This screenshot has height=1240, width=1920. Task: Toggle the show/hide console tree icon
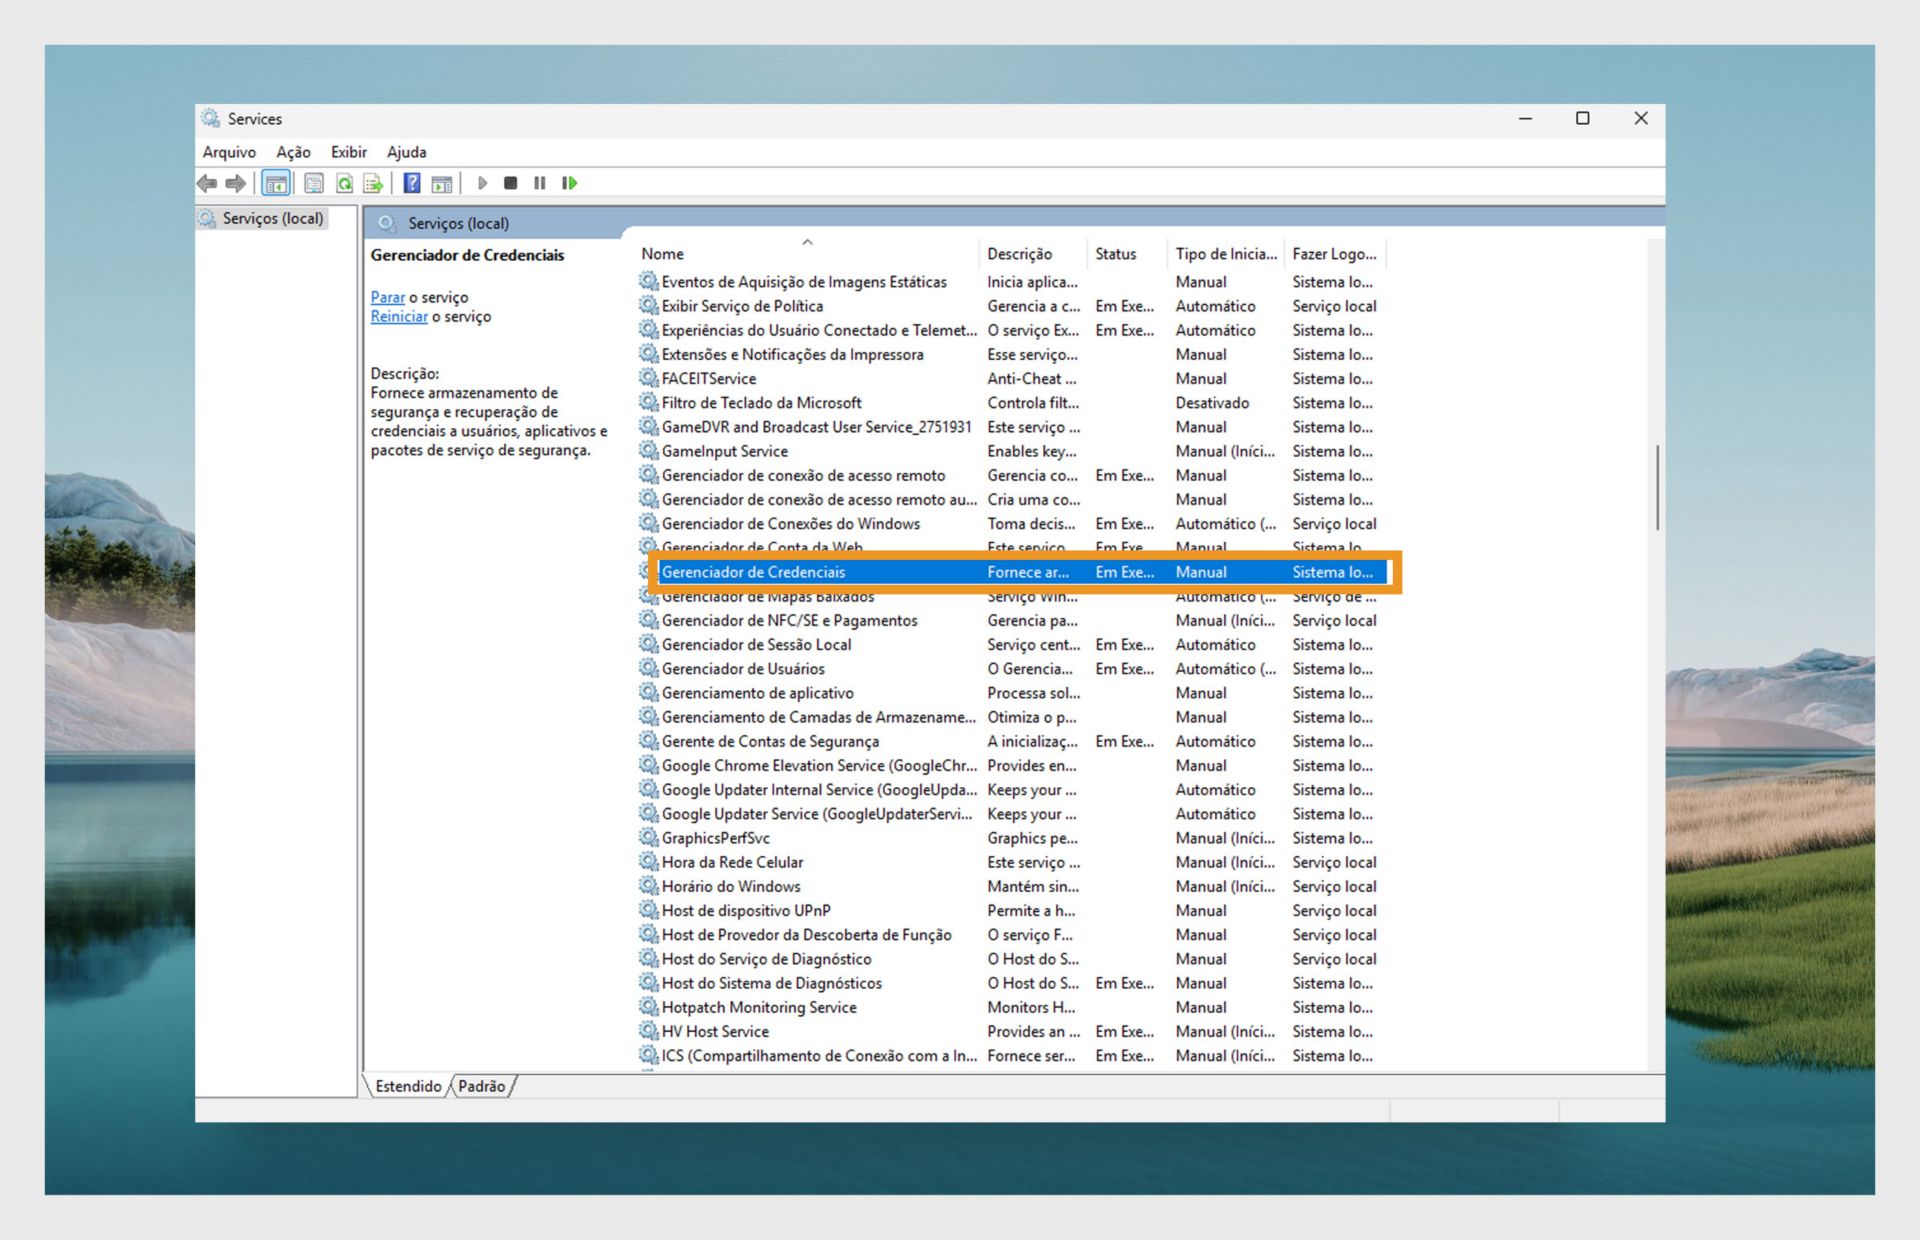point(276,183)
